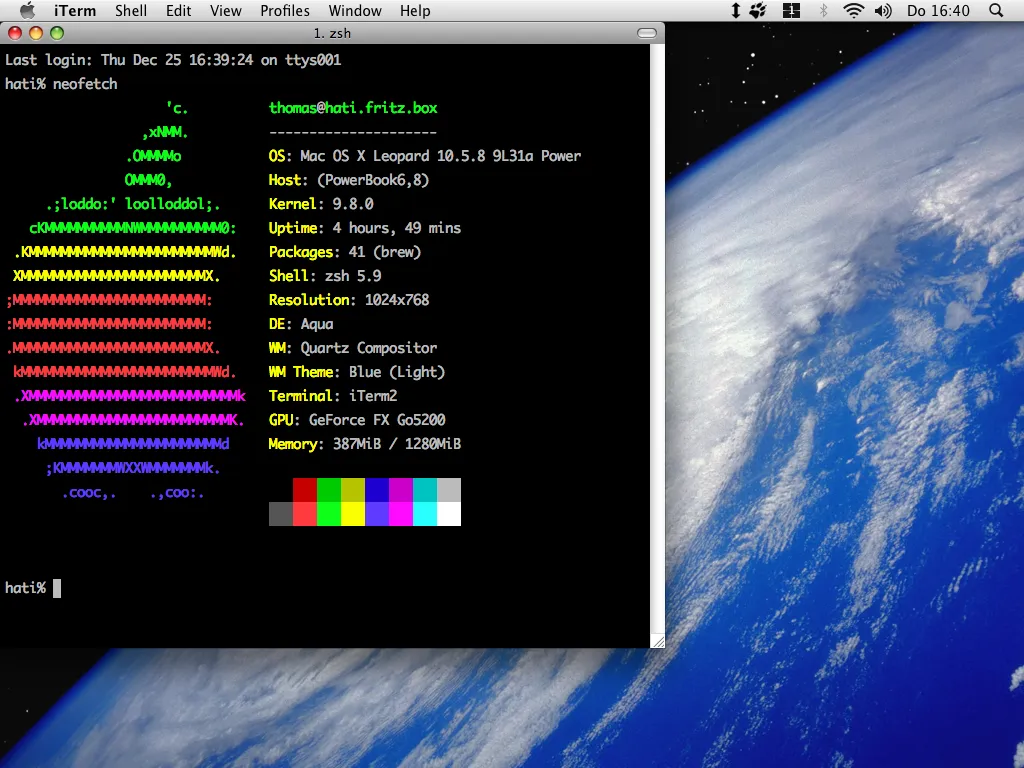The width and height of the screenshot is (1024, 768).
Task: Open the Apple menu
Action: [x=27, y=11]
